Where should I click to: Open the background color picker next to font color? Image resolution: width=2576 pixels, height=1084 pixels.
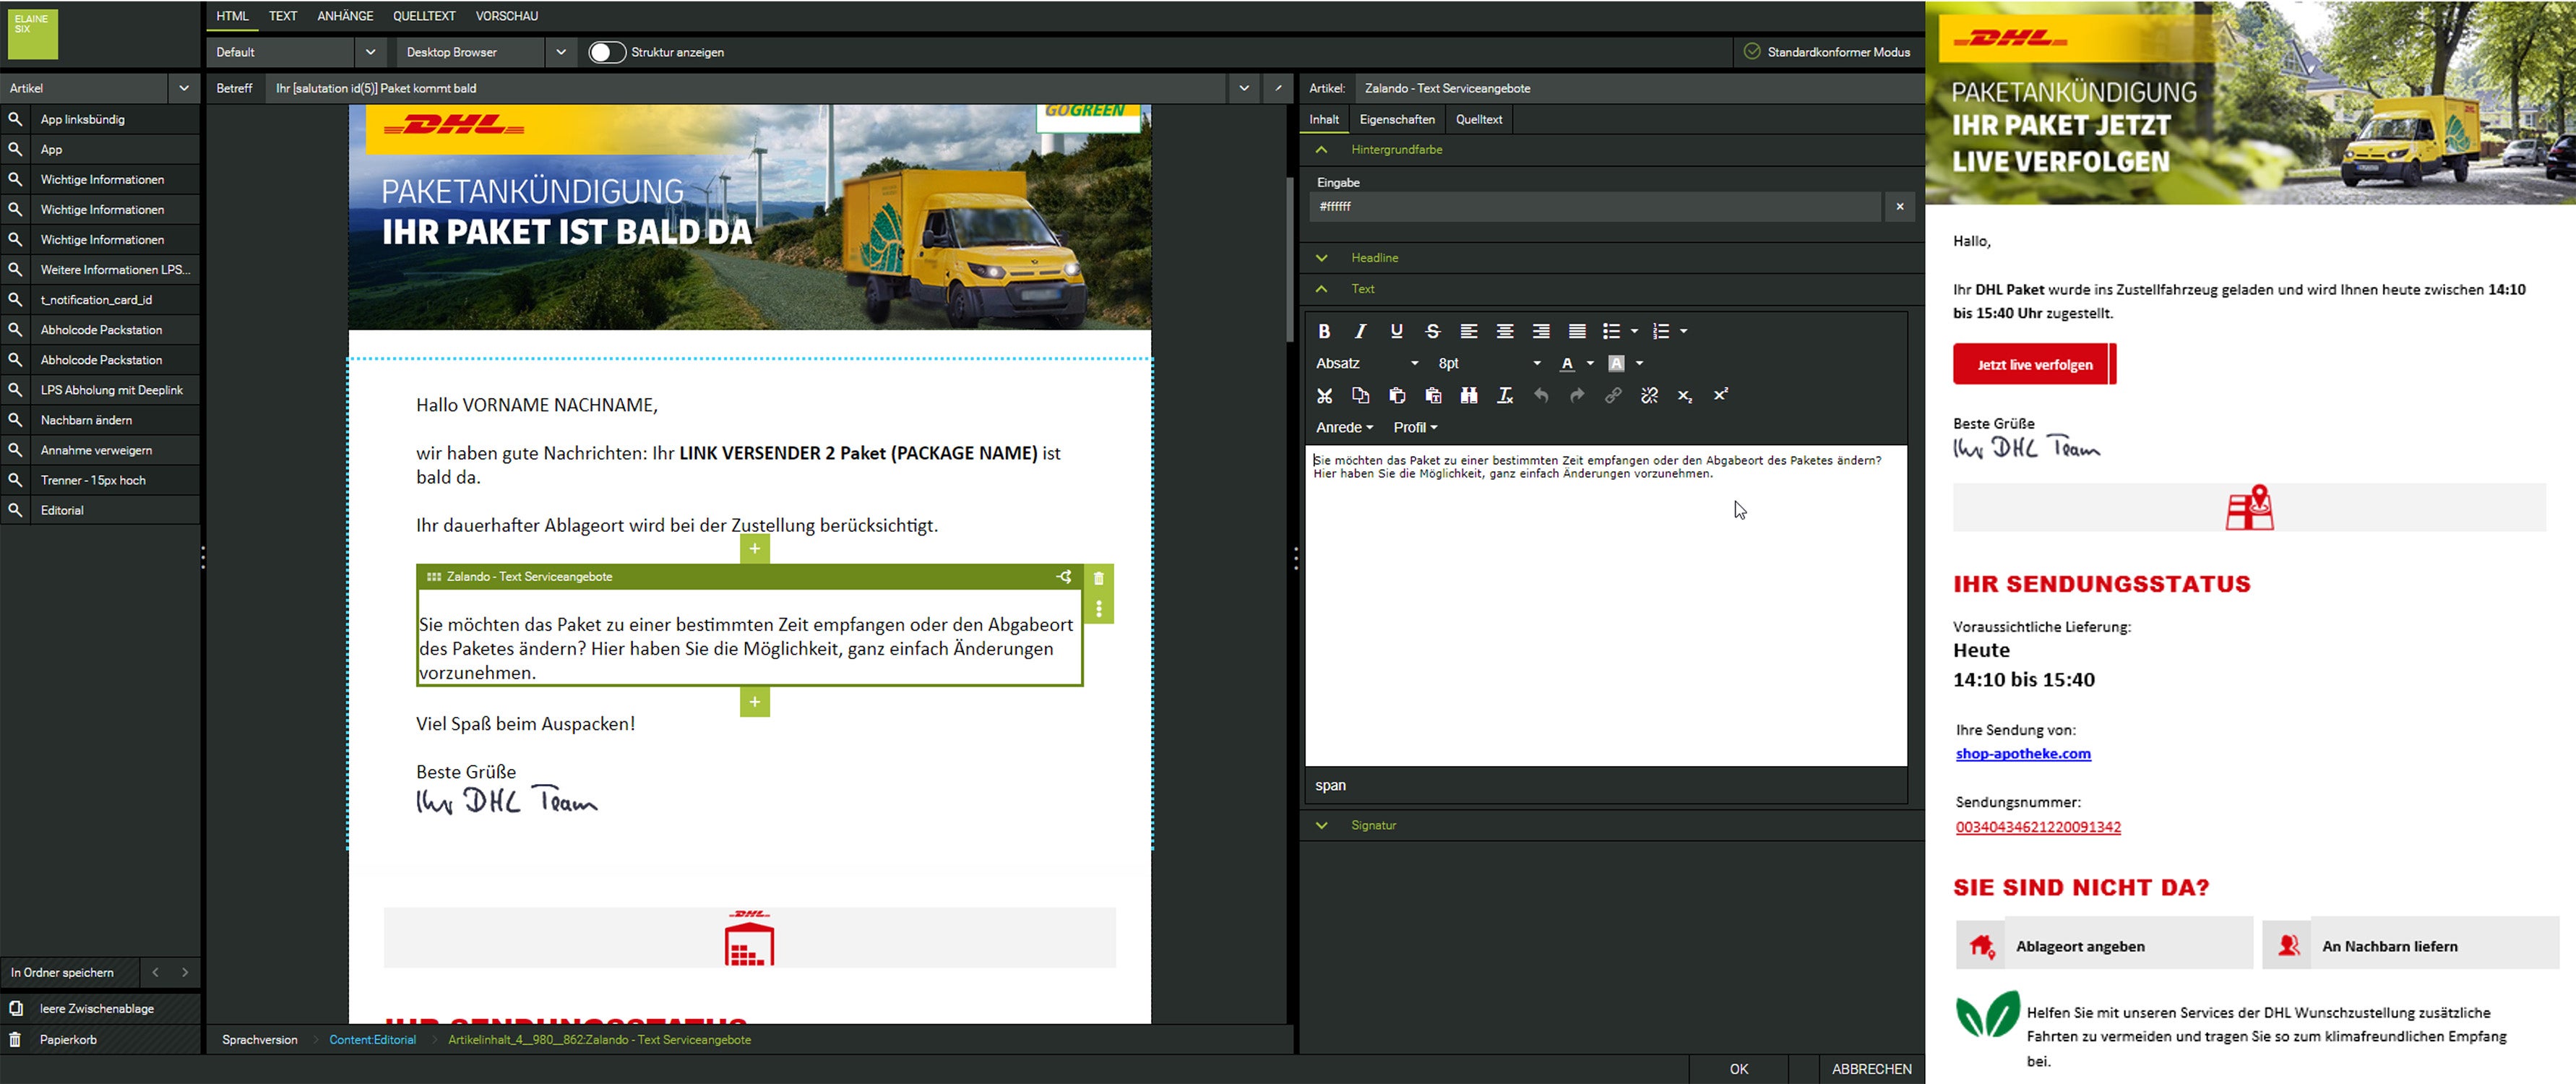tap(1618, 363)
